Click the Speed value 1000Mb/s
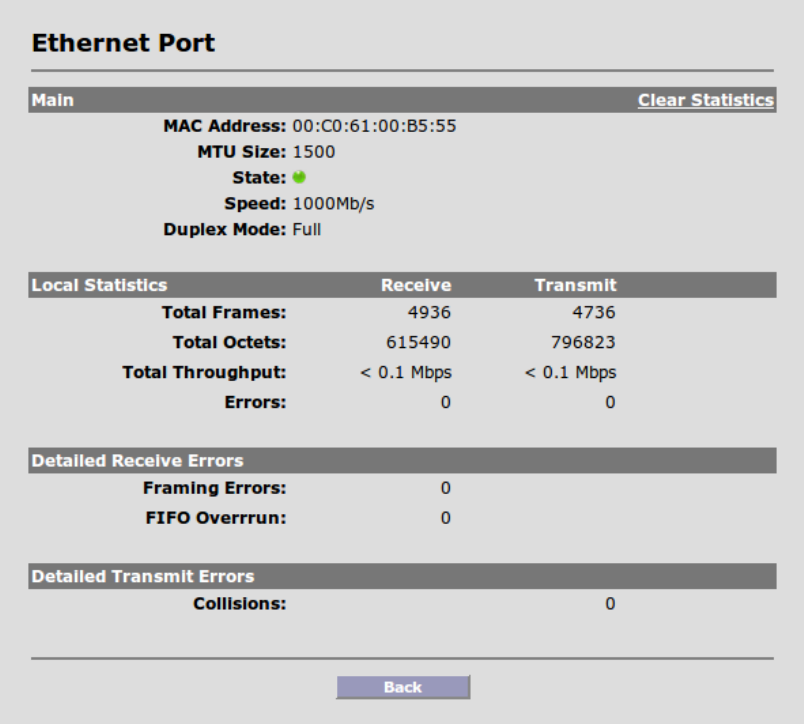 point(333,204)
